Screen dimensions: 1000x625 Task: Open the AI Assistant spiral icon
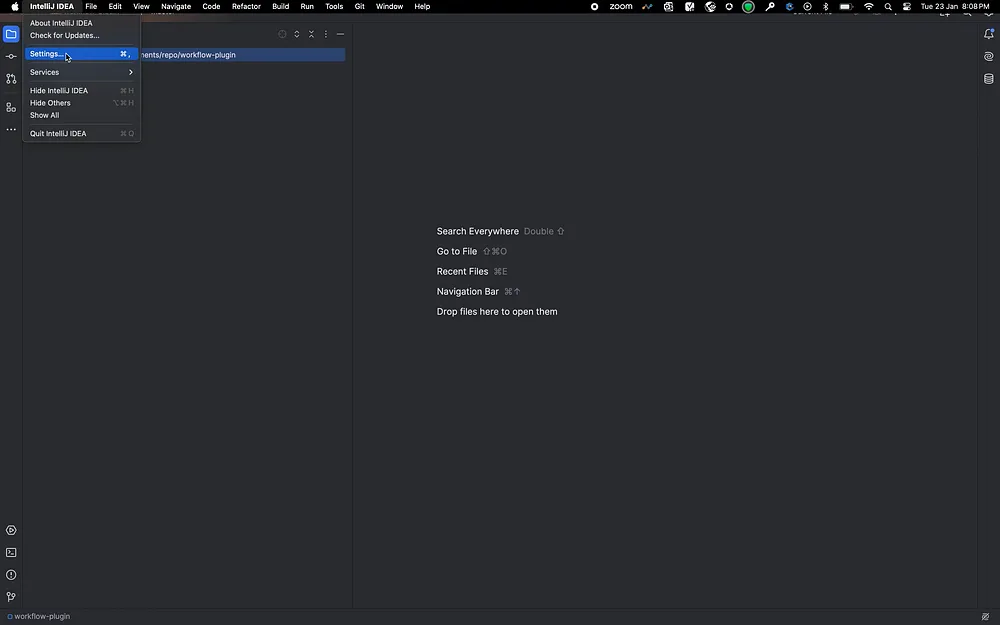[989, 57]
